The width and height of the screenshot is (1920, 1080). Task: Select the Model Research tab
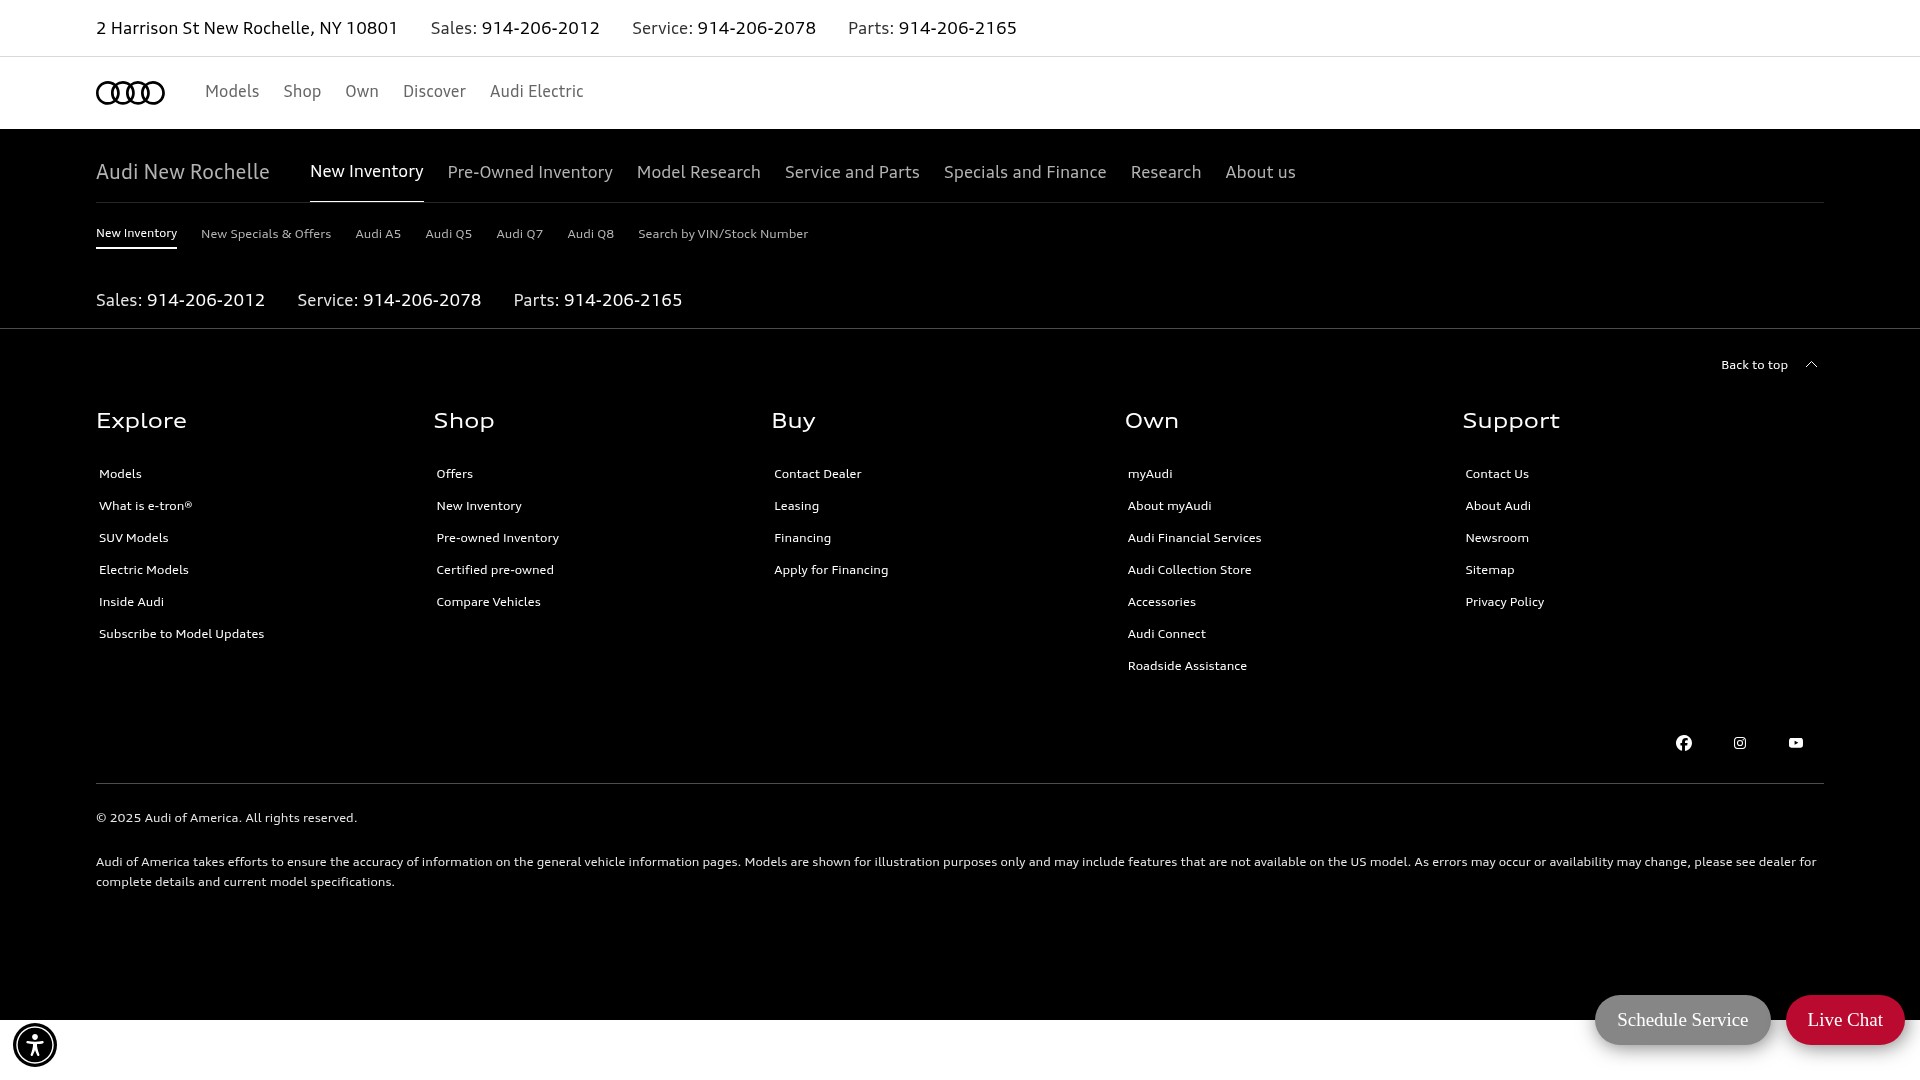coord(699,173)
